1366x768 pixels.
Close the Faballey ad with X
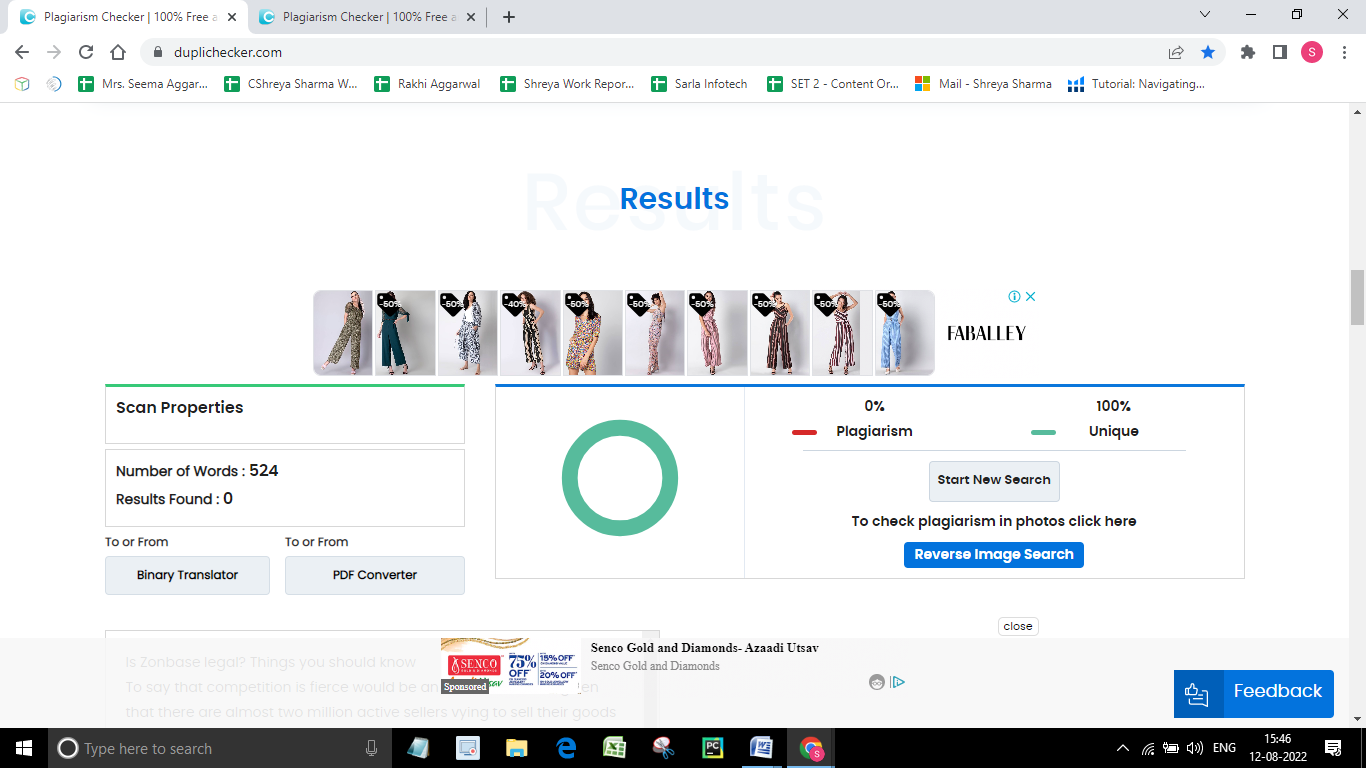pos(1031,297)
